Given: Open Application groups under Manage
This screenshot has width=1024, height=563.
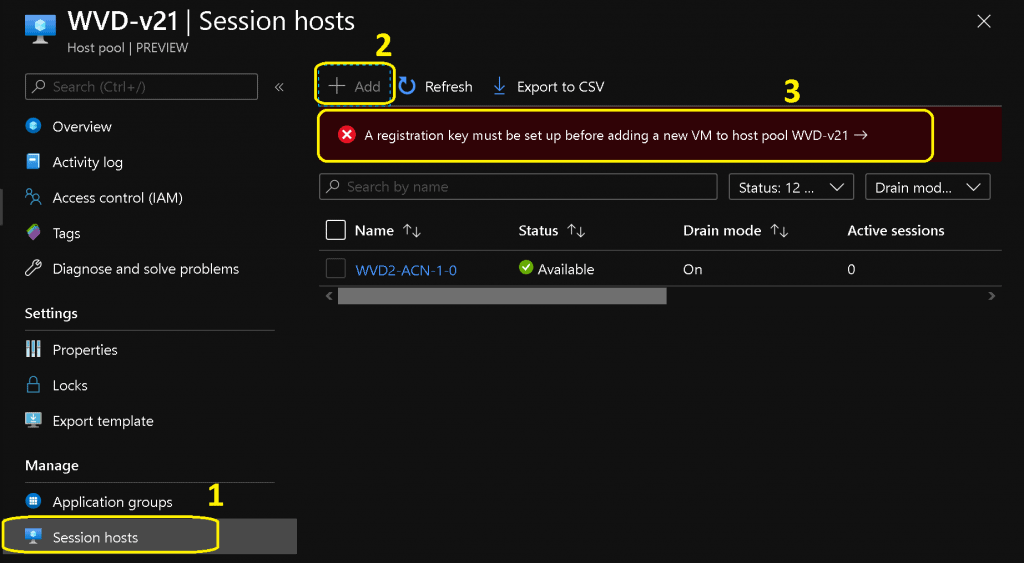Looking at the screenshot, I should coord(112,502).
